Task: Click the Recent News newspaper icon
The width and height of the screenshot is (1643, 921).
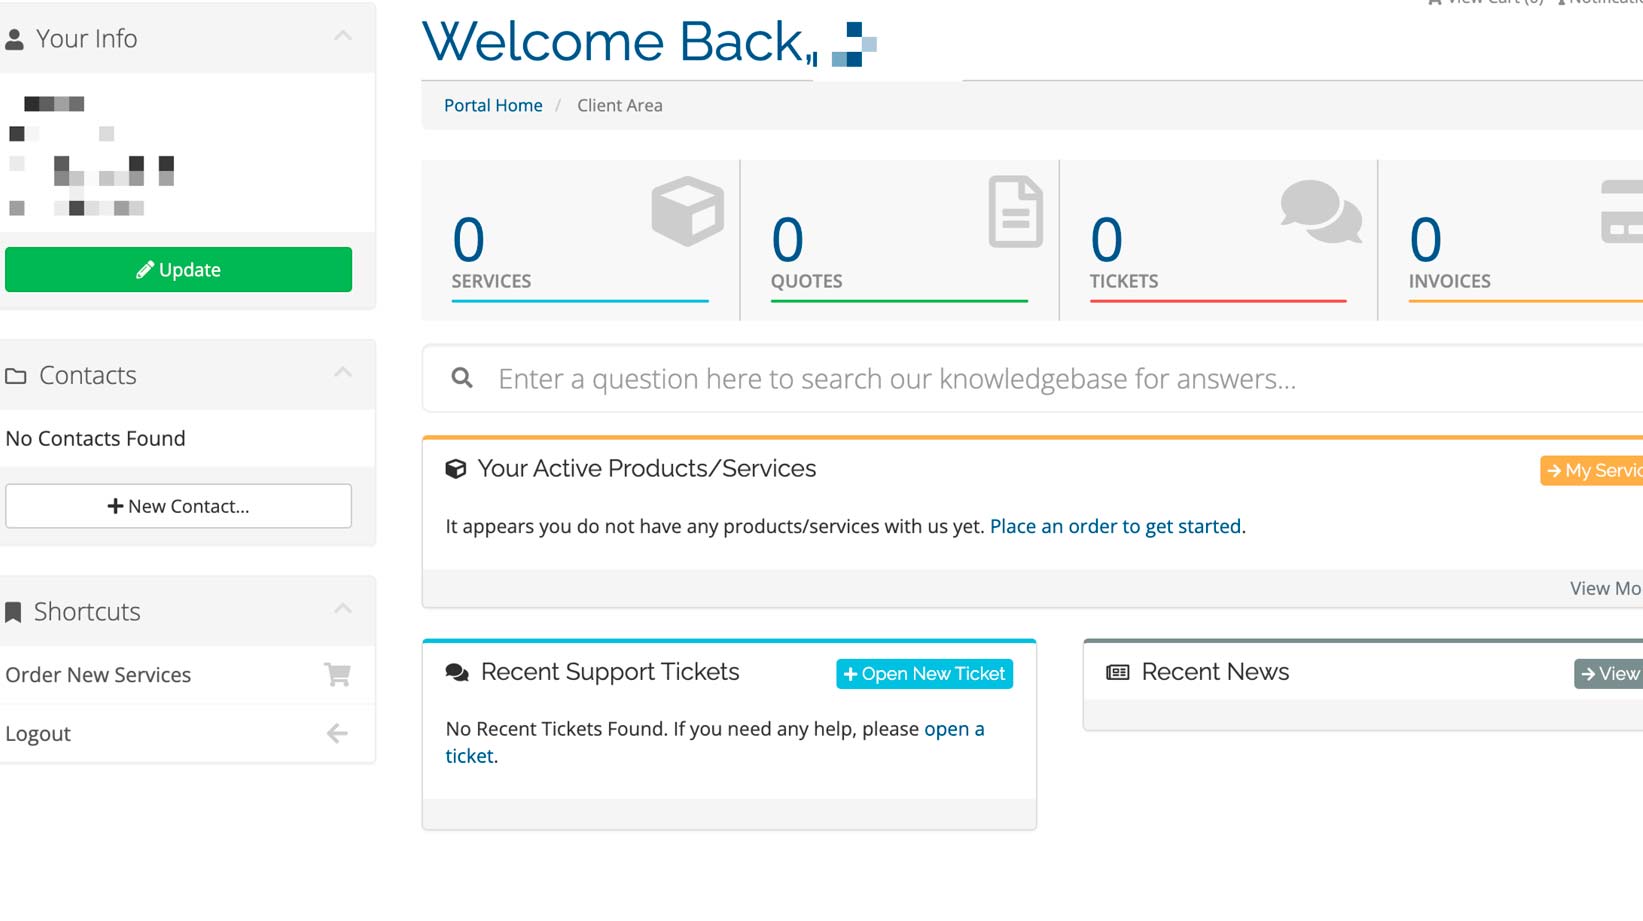Action: click(x=1117, y=673)
